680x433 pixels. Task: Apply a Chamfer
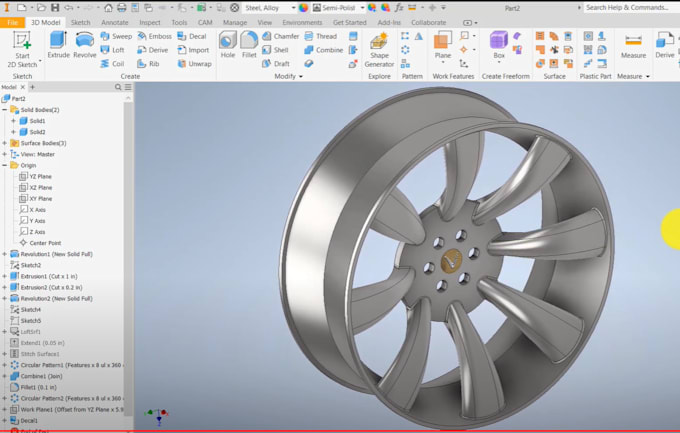click(281, 36)
